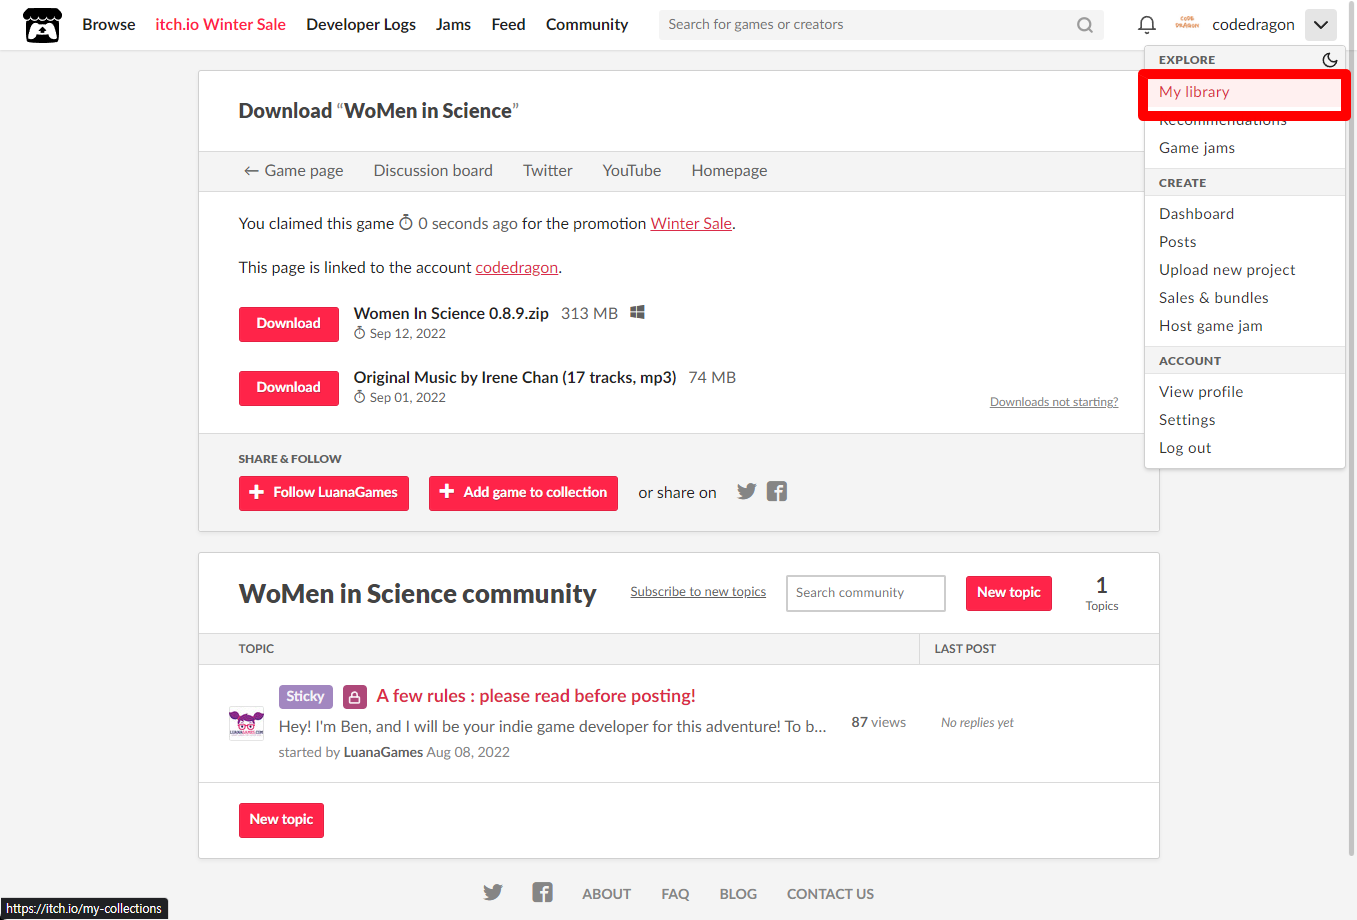Screen dimensions: 1357x920
Task: Open Browse in top navigation
Action: point(109,25)
